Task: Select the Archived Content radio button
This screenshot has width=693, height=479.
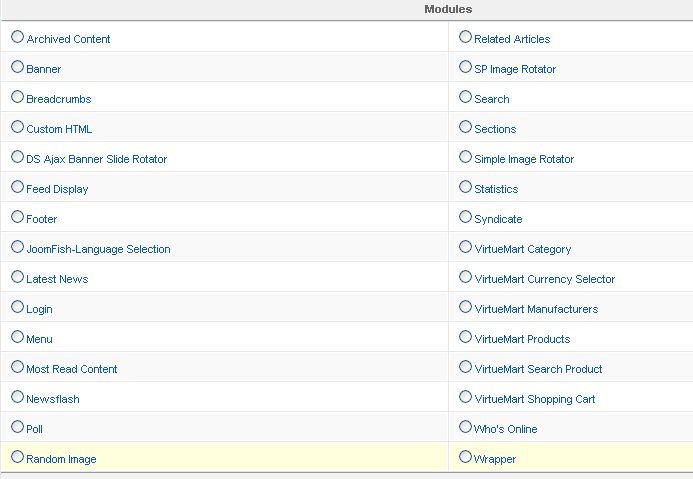Action: click(x=17, y=36)
